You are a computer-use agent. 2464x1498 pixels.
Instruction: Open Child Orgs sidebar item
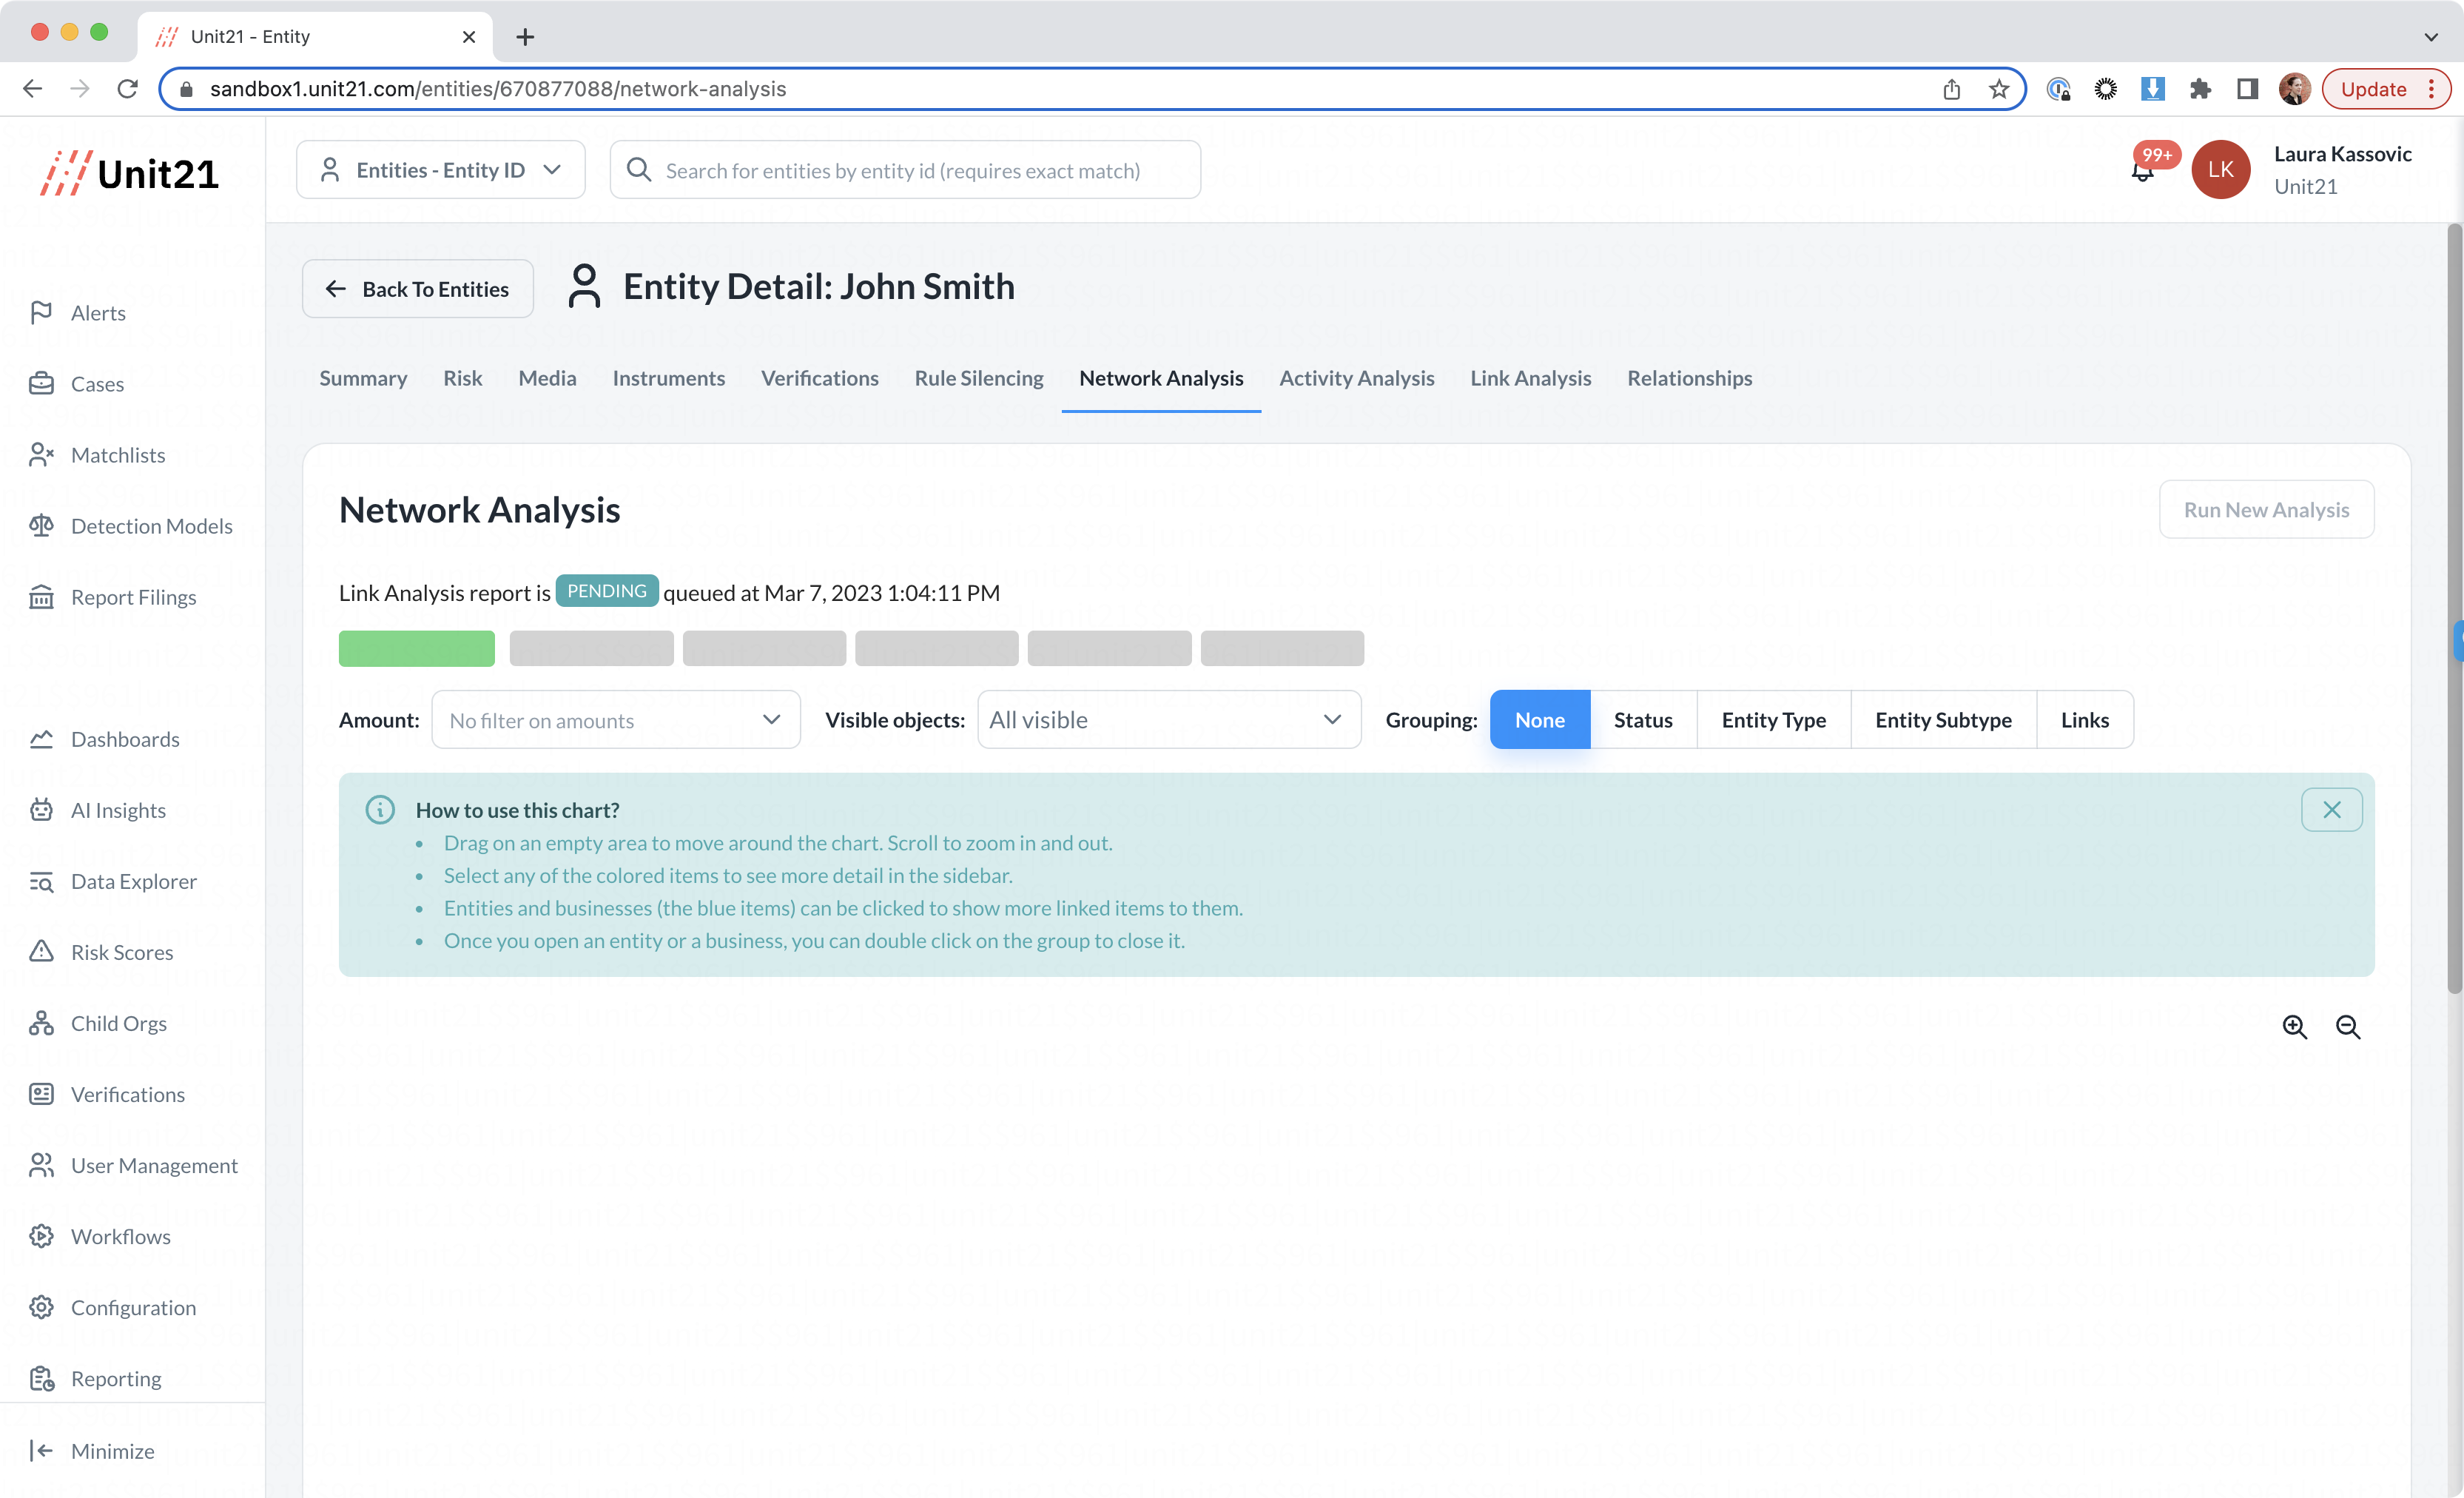(118, 1023)
